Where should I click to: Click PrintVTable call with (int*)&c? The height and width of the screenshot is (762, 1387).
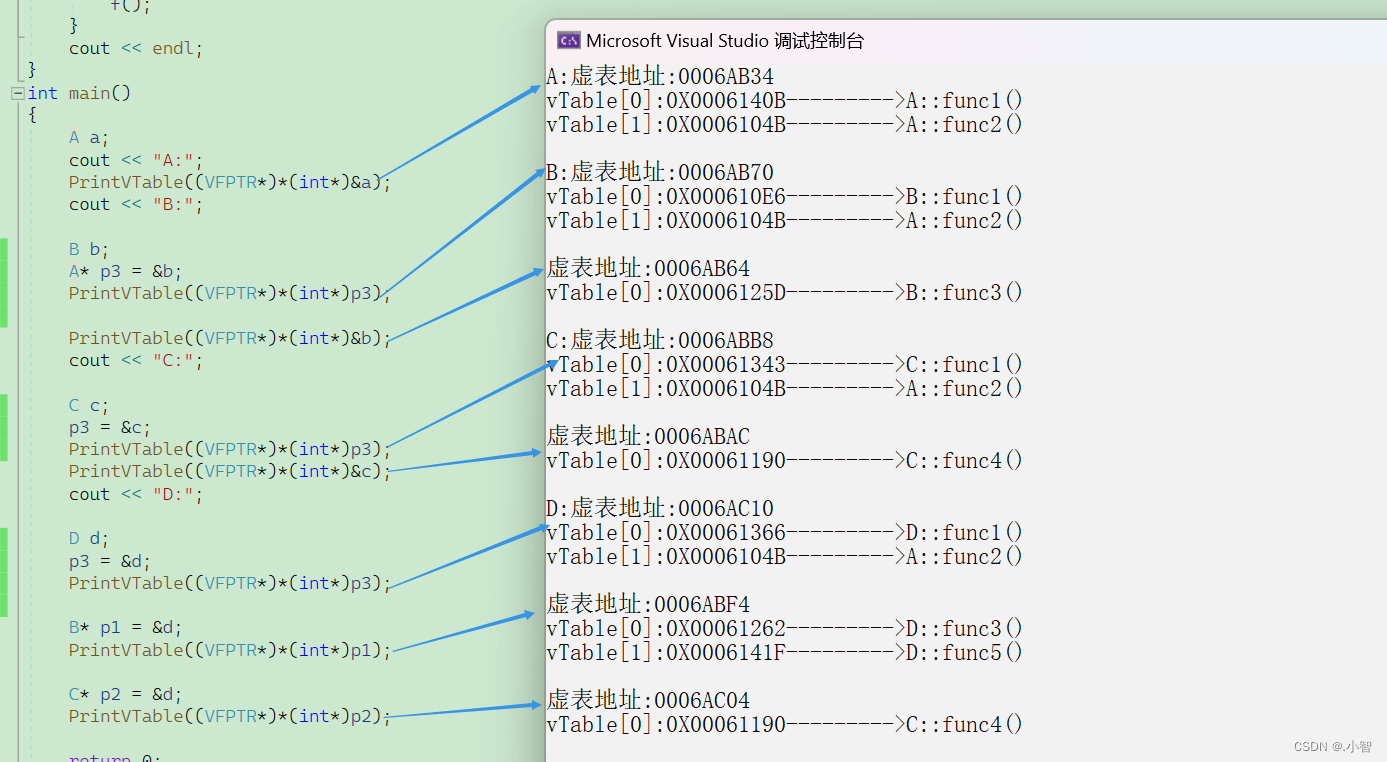[230, 471]
